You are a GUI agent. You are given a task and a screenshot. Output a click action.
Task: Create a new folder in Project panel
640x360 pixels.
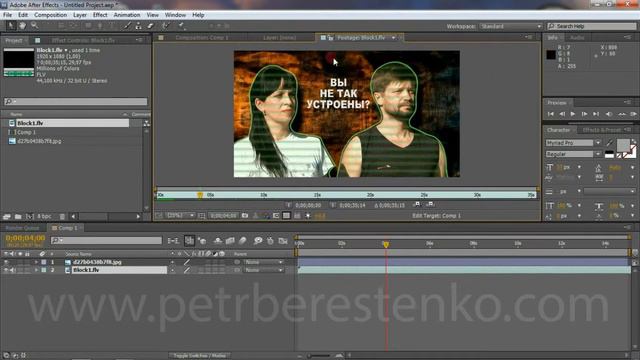(18, 216)
